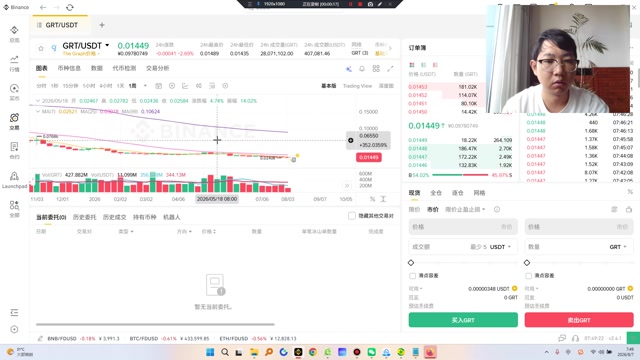Open the calculator icon in order panel
This screenshot has height=360, width=640.
click(629, 209)
